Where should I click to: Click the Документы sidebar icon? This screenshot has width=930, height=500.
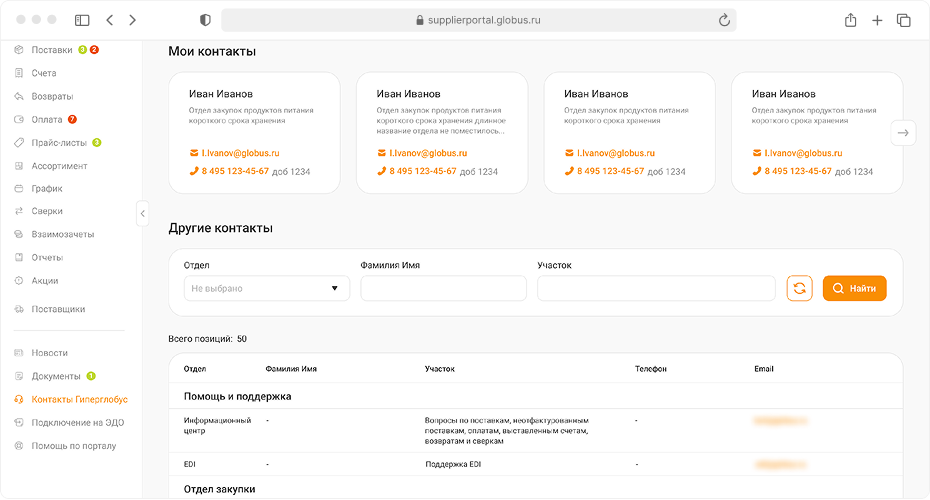point(19,376)
